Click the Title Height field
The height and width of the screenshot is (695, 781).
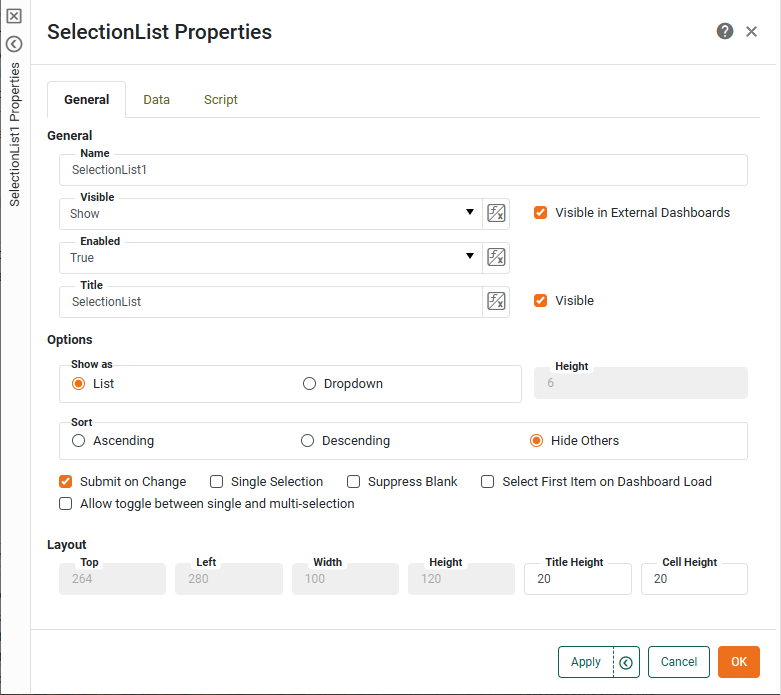click(x=578, y=579)
